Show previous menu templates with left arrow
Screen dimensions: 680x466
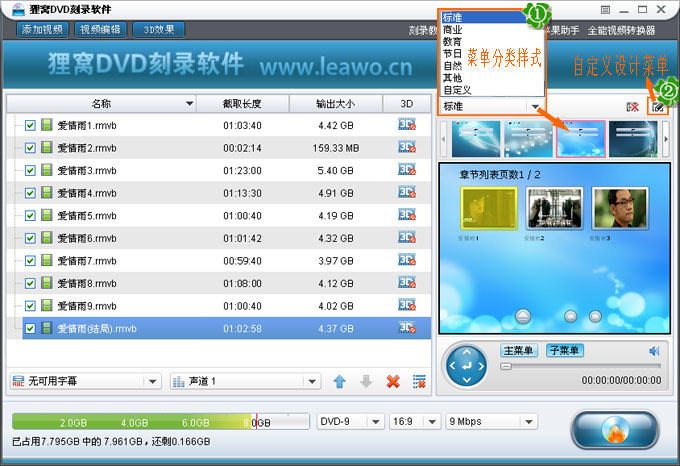[443, 139]
